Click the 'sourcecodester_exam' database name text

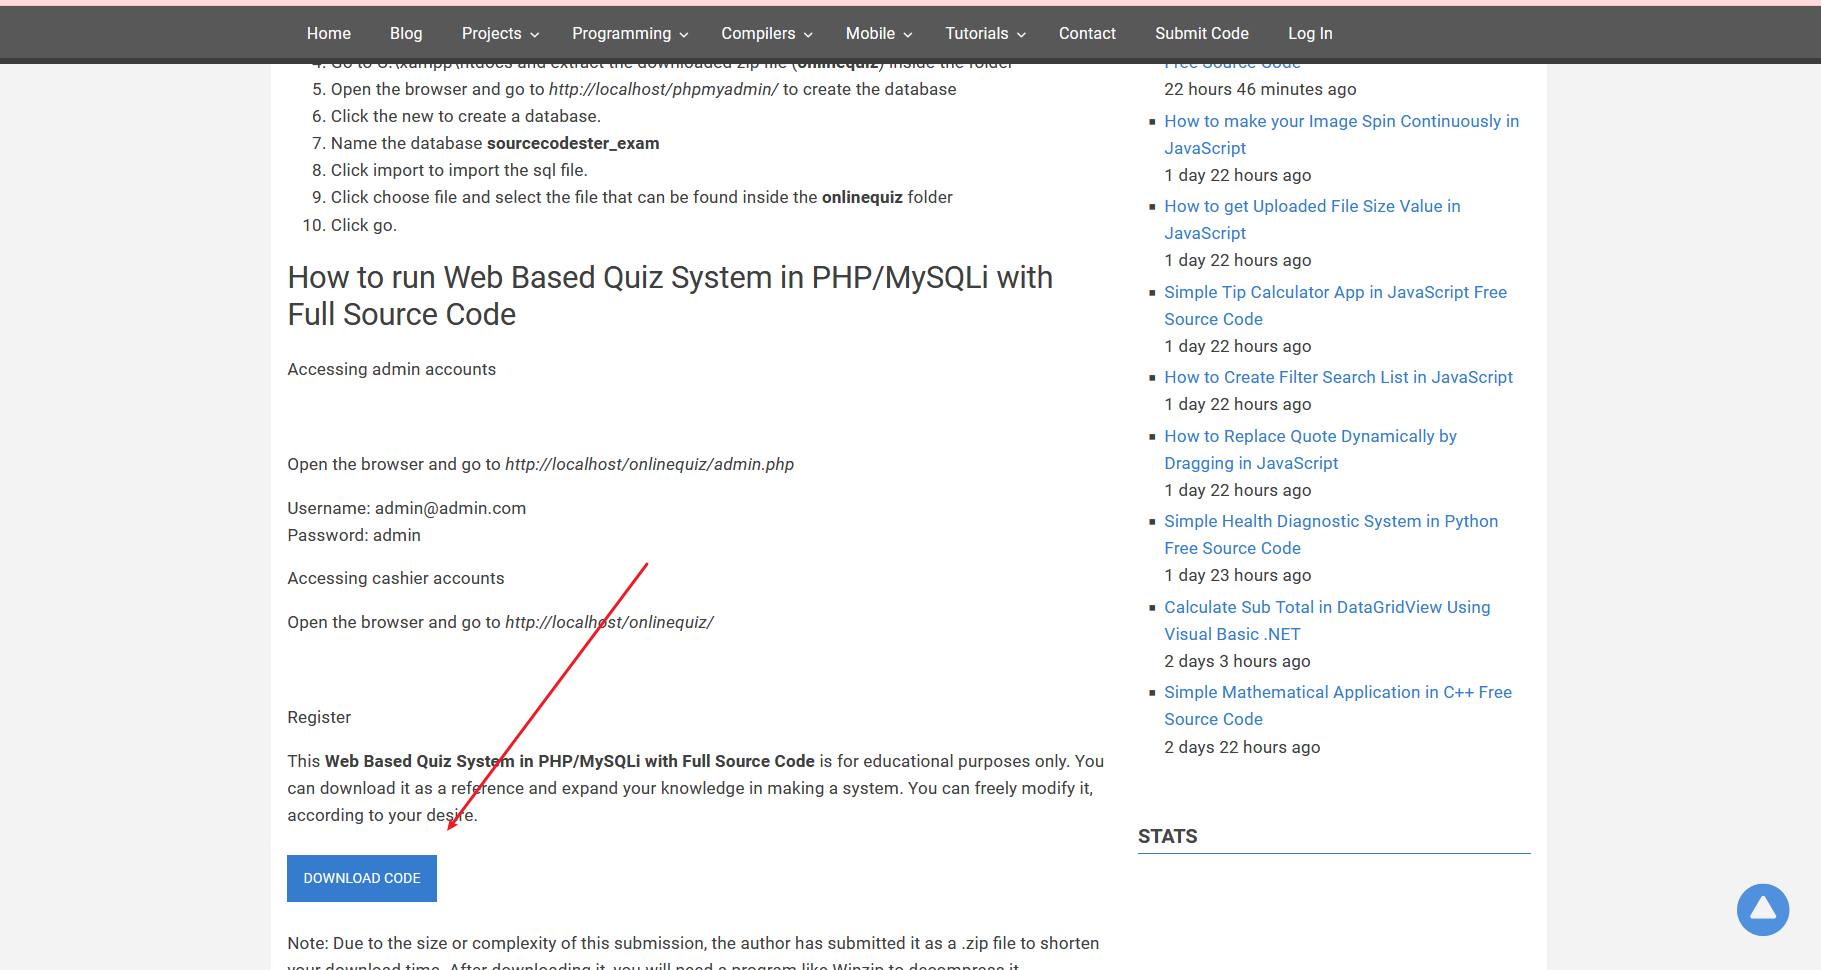coord(573,143)
